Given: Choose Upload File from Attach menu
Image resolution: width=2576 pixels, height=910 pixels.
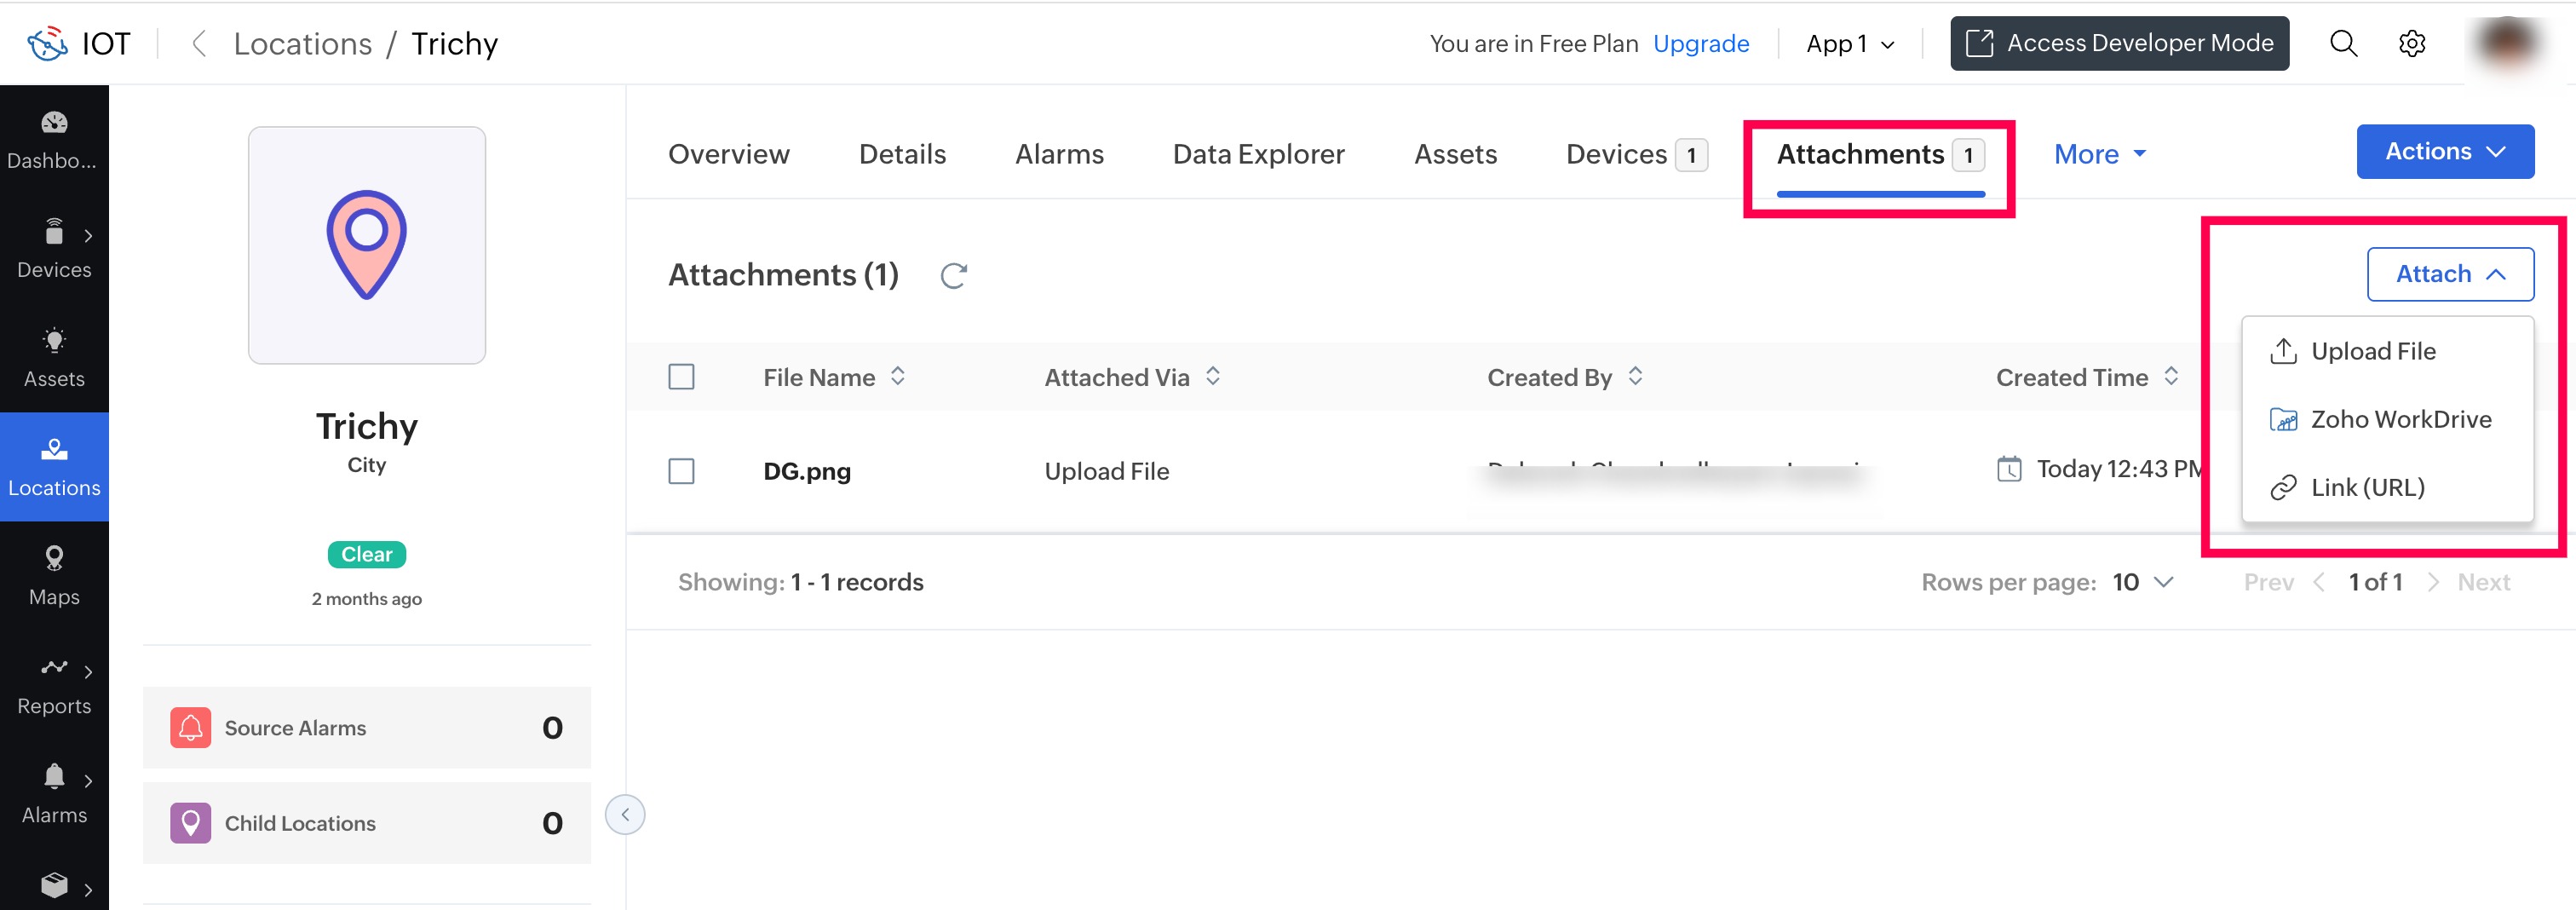Looking at the screenshot, I should click(x=2372, y=351).
